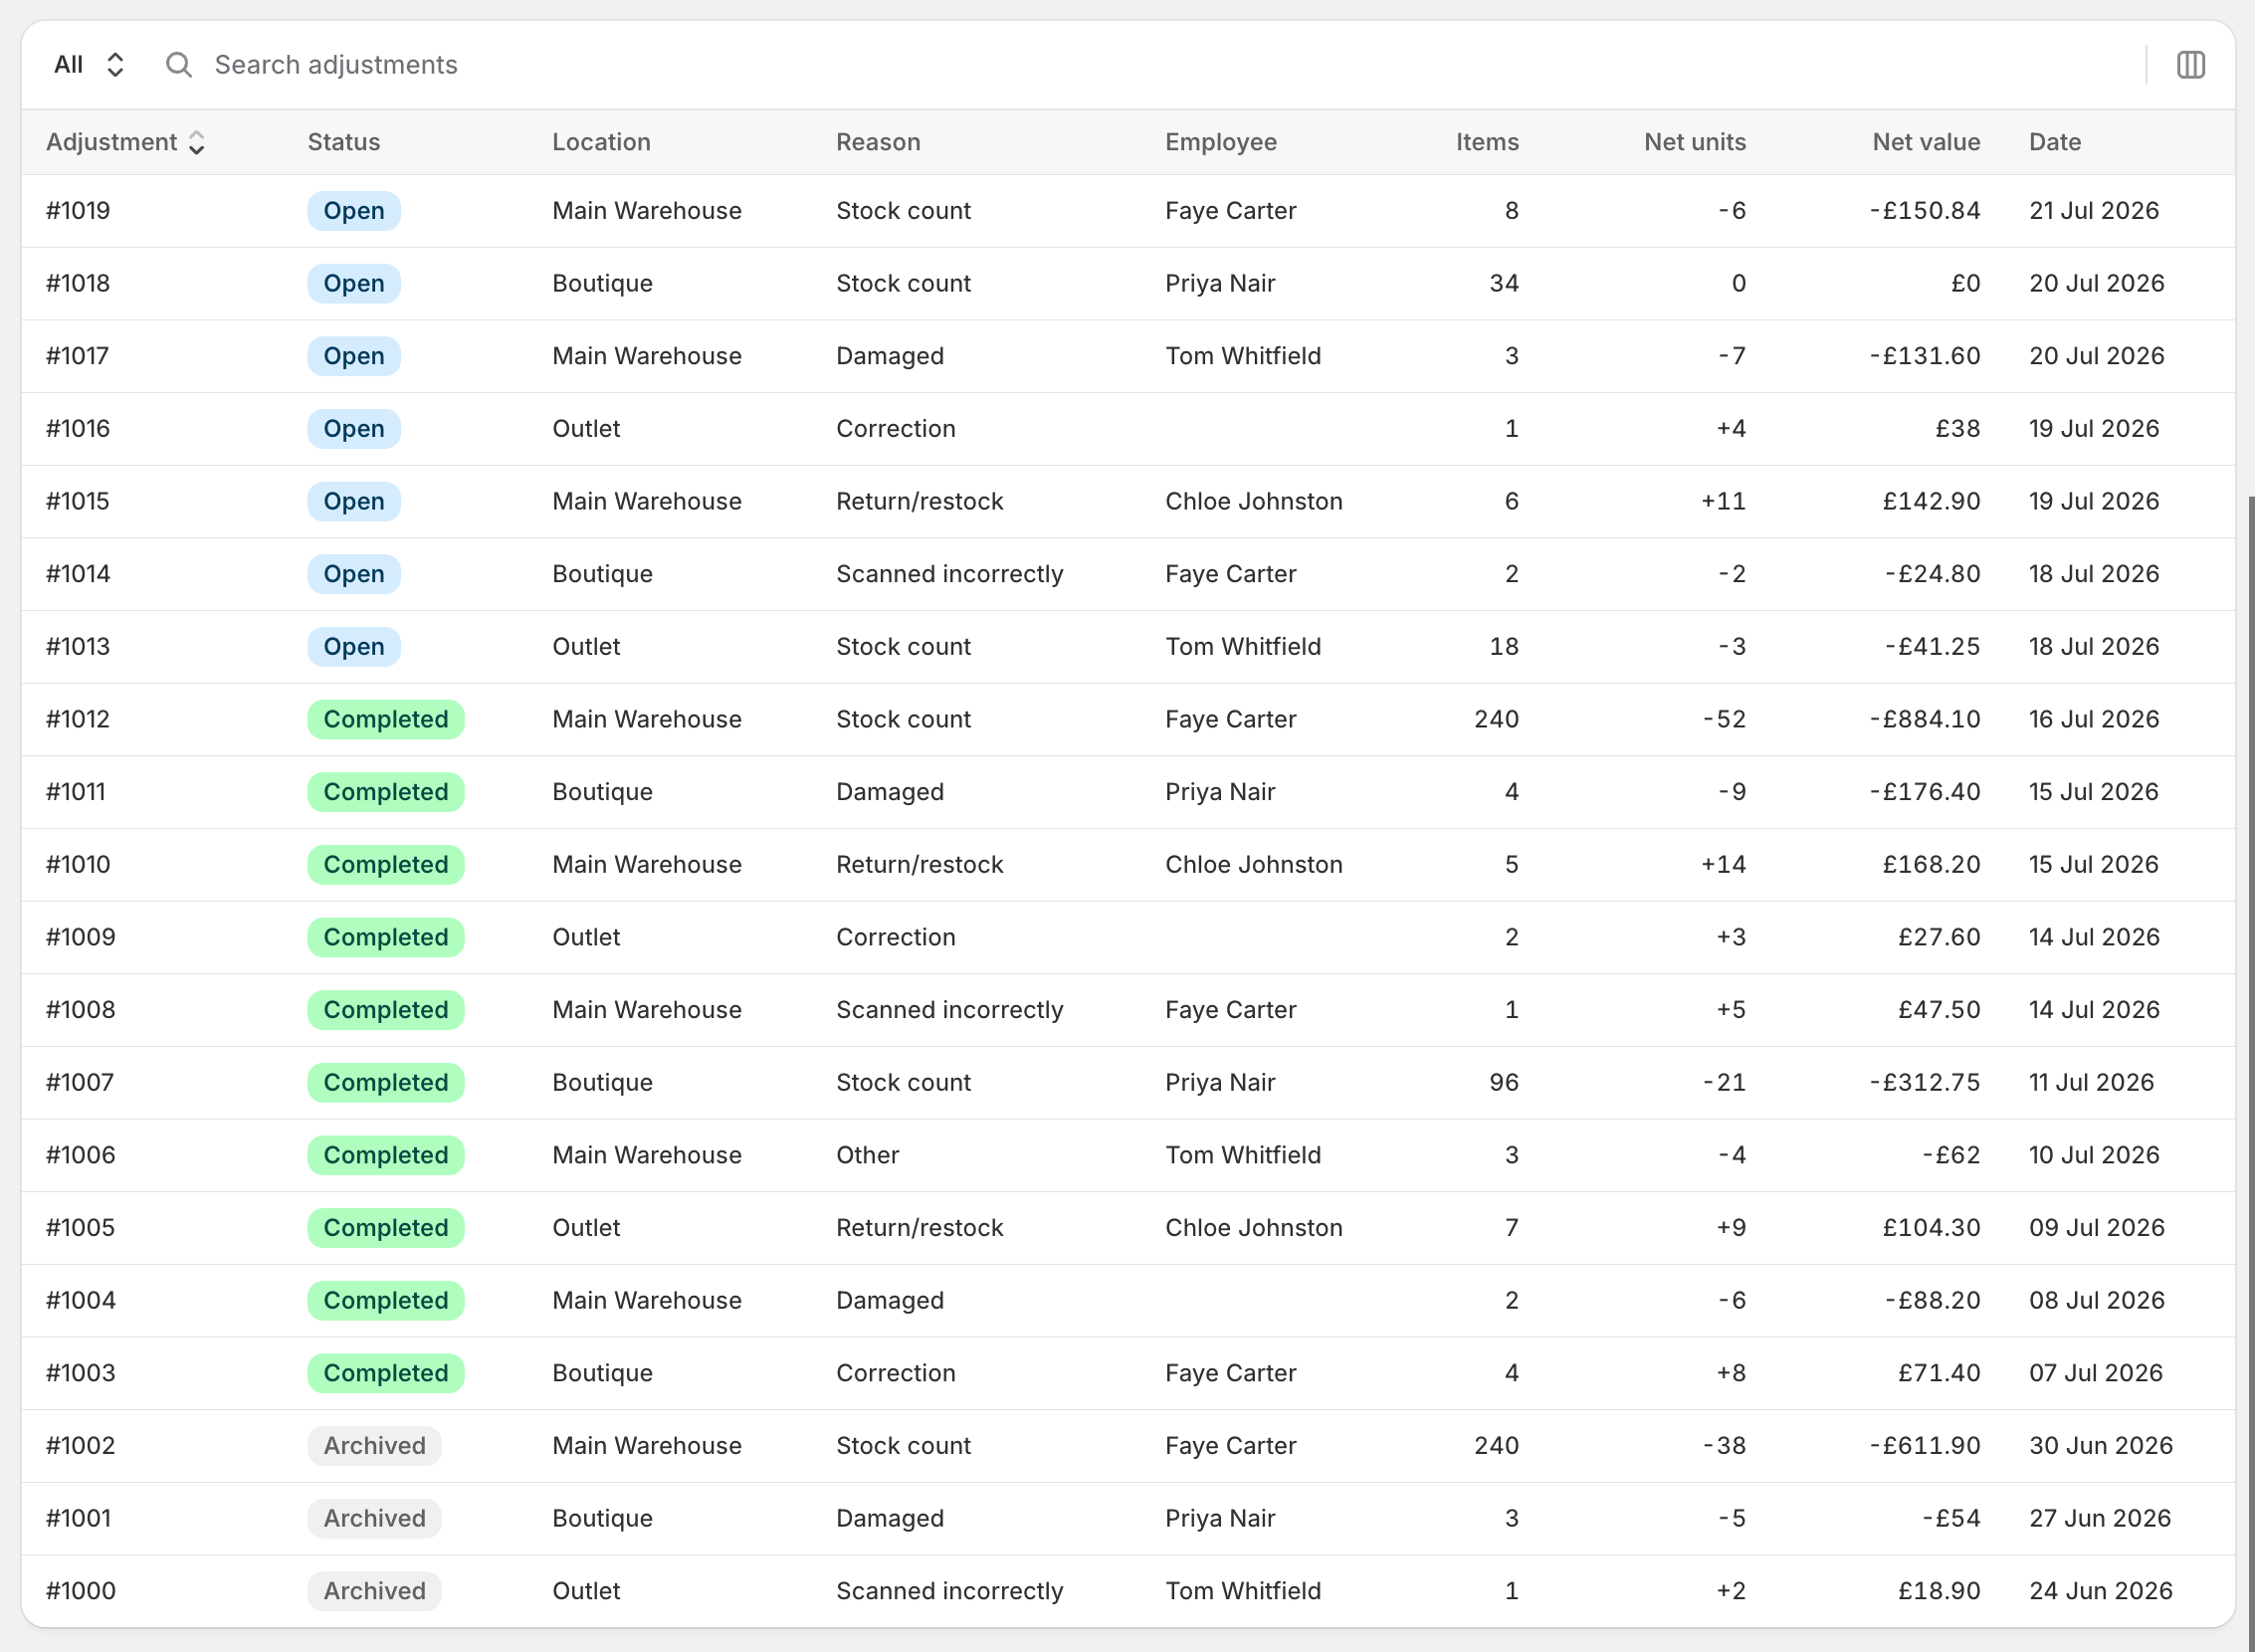Click Priya Nair in row #1007
Viewport: 2255px width, 1652px height.
tap(1220, 1083)
